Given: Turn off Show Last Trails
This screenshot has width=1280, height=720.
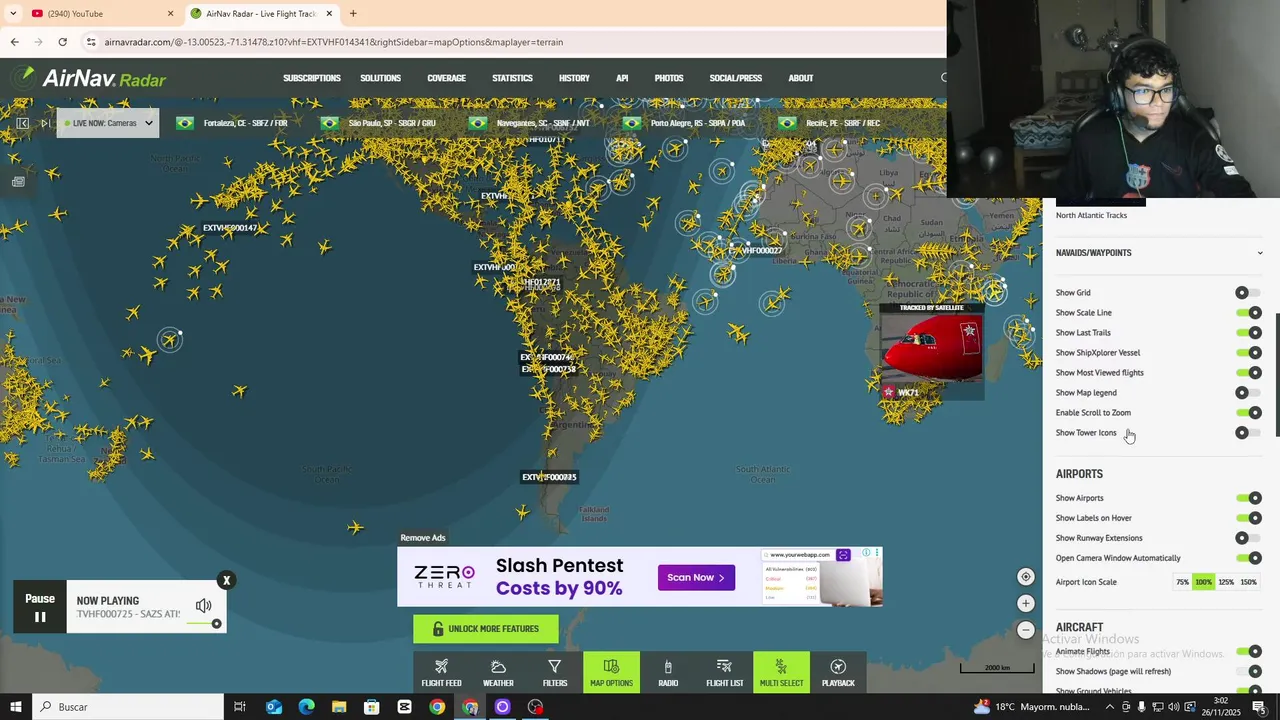Looking at the screenshot, I should (1249, 333).
